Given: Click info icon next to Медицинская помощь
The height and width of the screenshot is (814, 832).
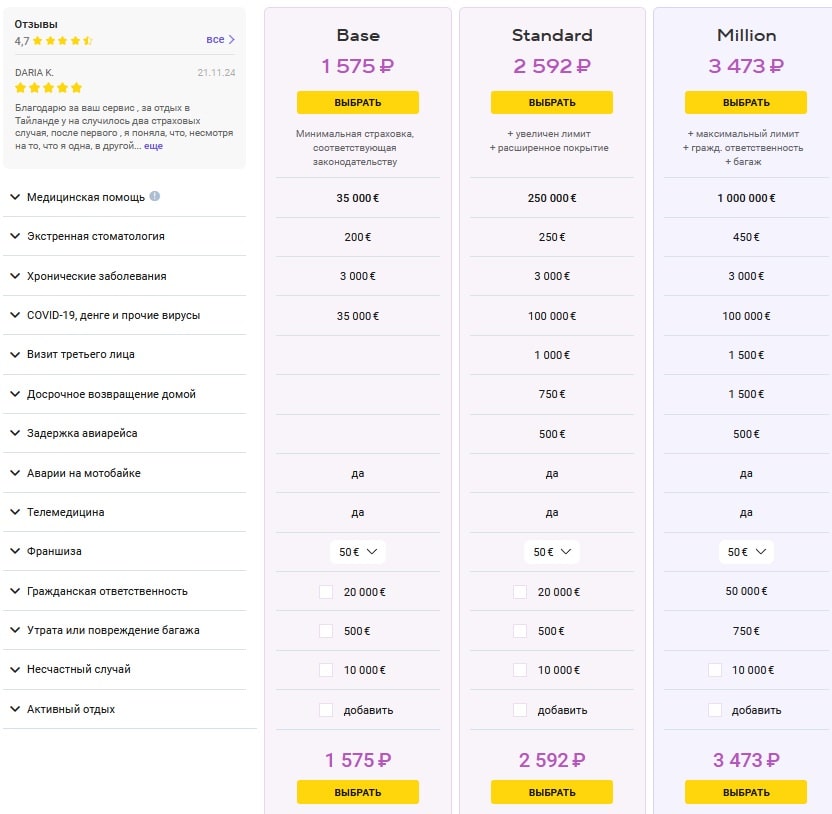Looking at the screenshot, I should coord(154,196).
